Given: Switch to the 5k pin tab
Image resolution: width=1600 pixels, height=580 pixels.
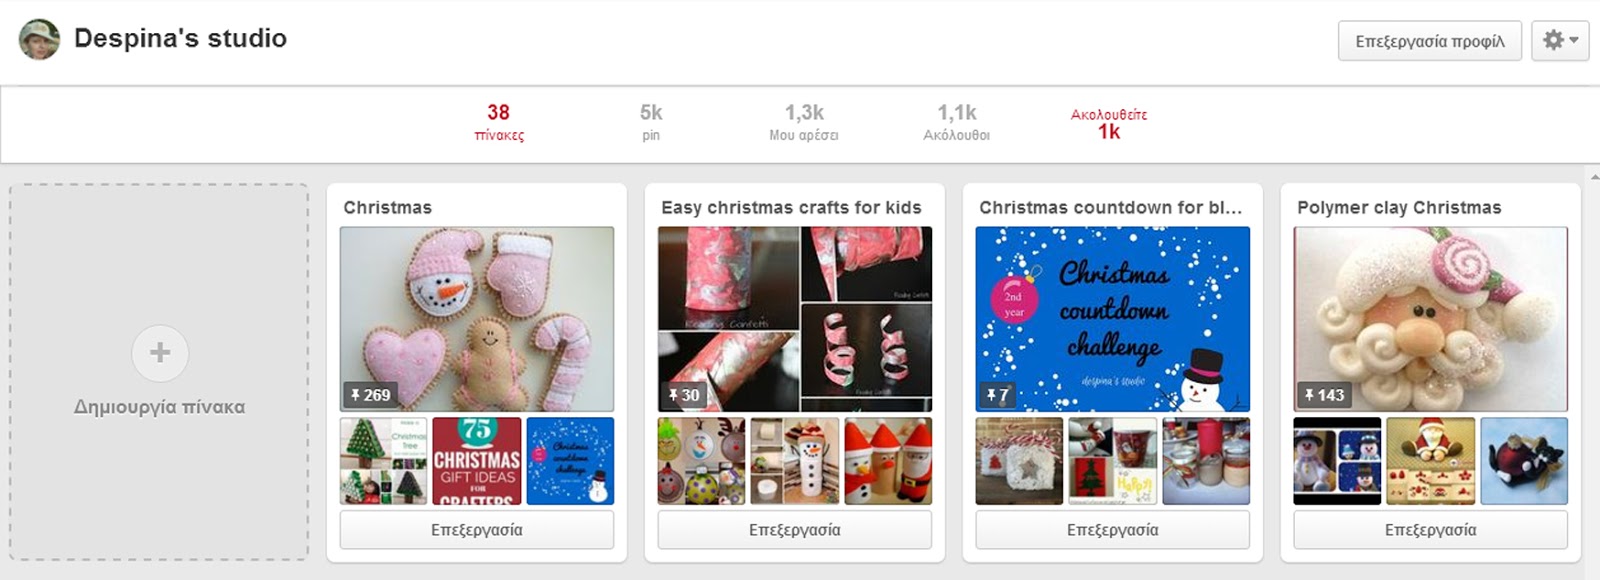Looking at the screenshot, I should tap(651, 122).
